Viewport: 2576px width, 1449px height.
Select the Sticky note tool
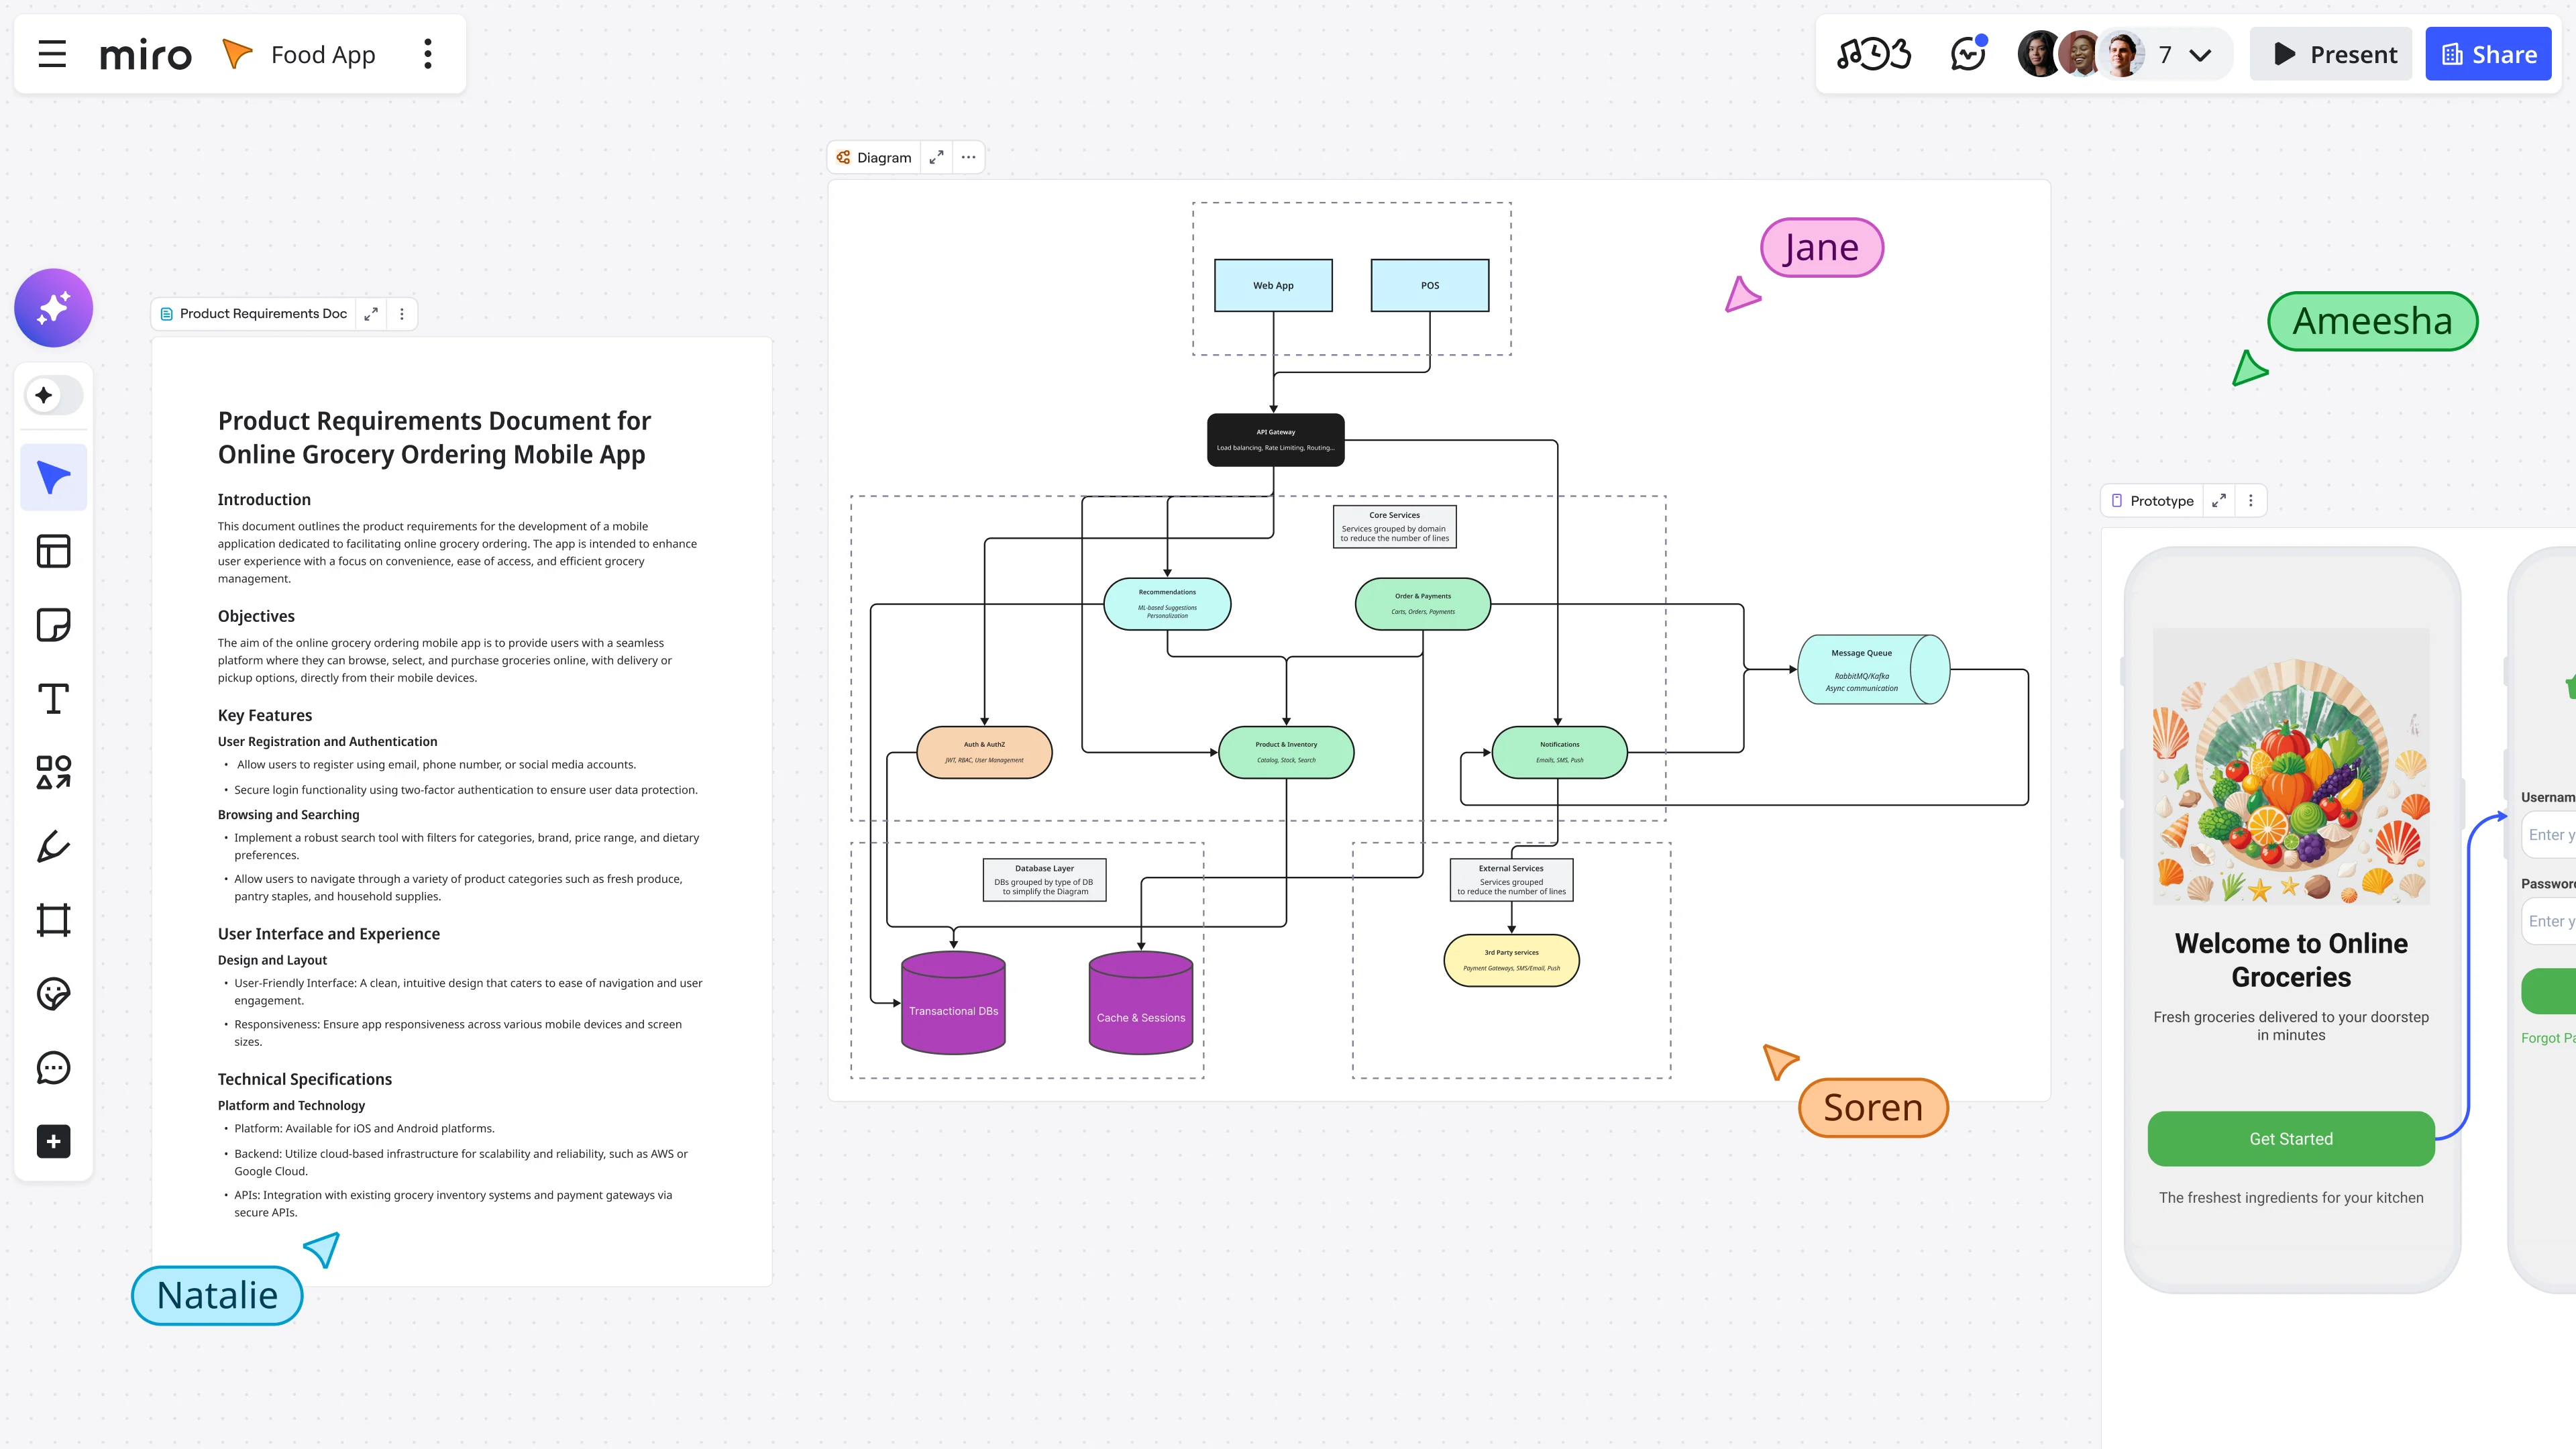(x=53, y=625)
